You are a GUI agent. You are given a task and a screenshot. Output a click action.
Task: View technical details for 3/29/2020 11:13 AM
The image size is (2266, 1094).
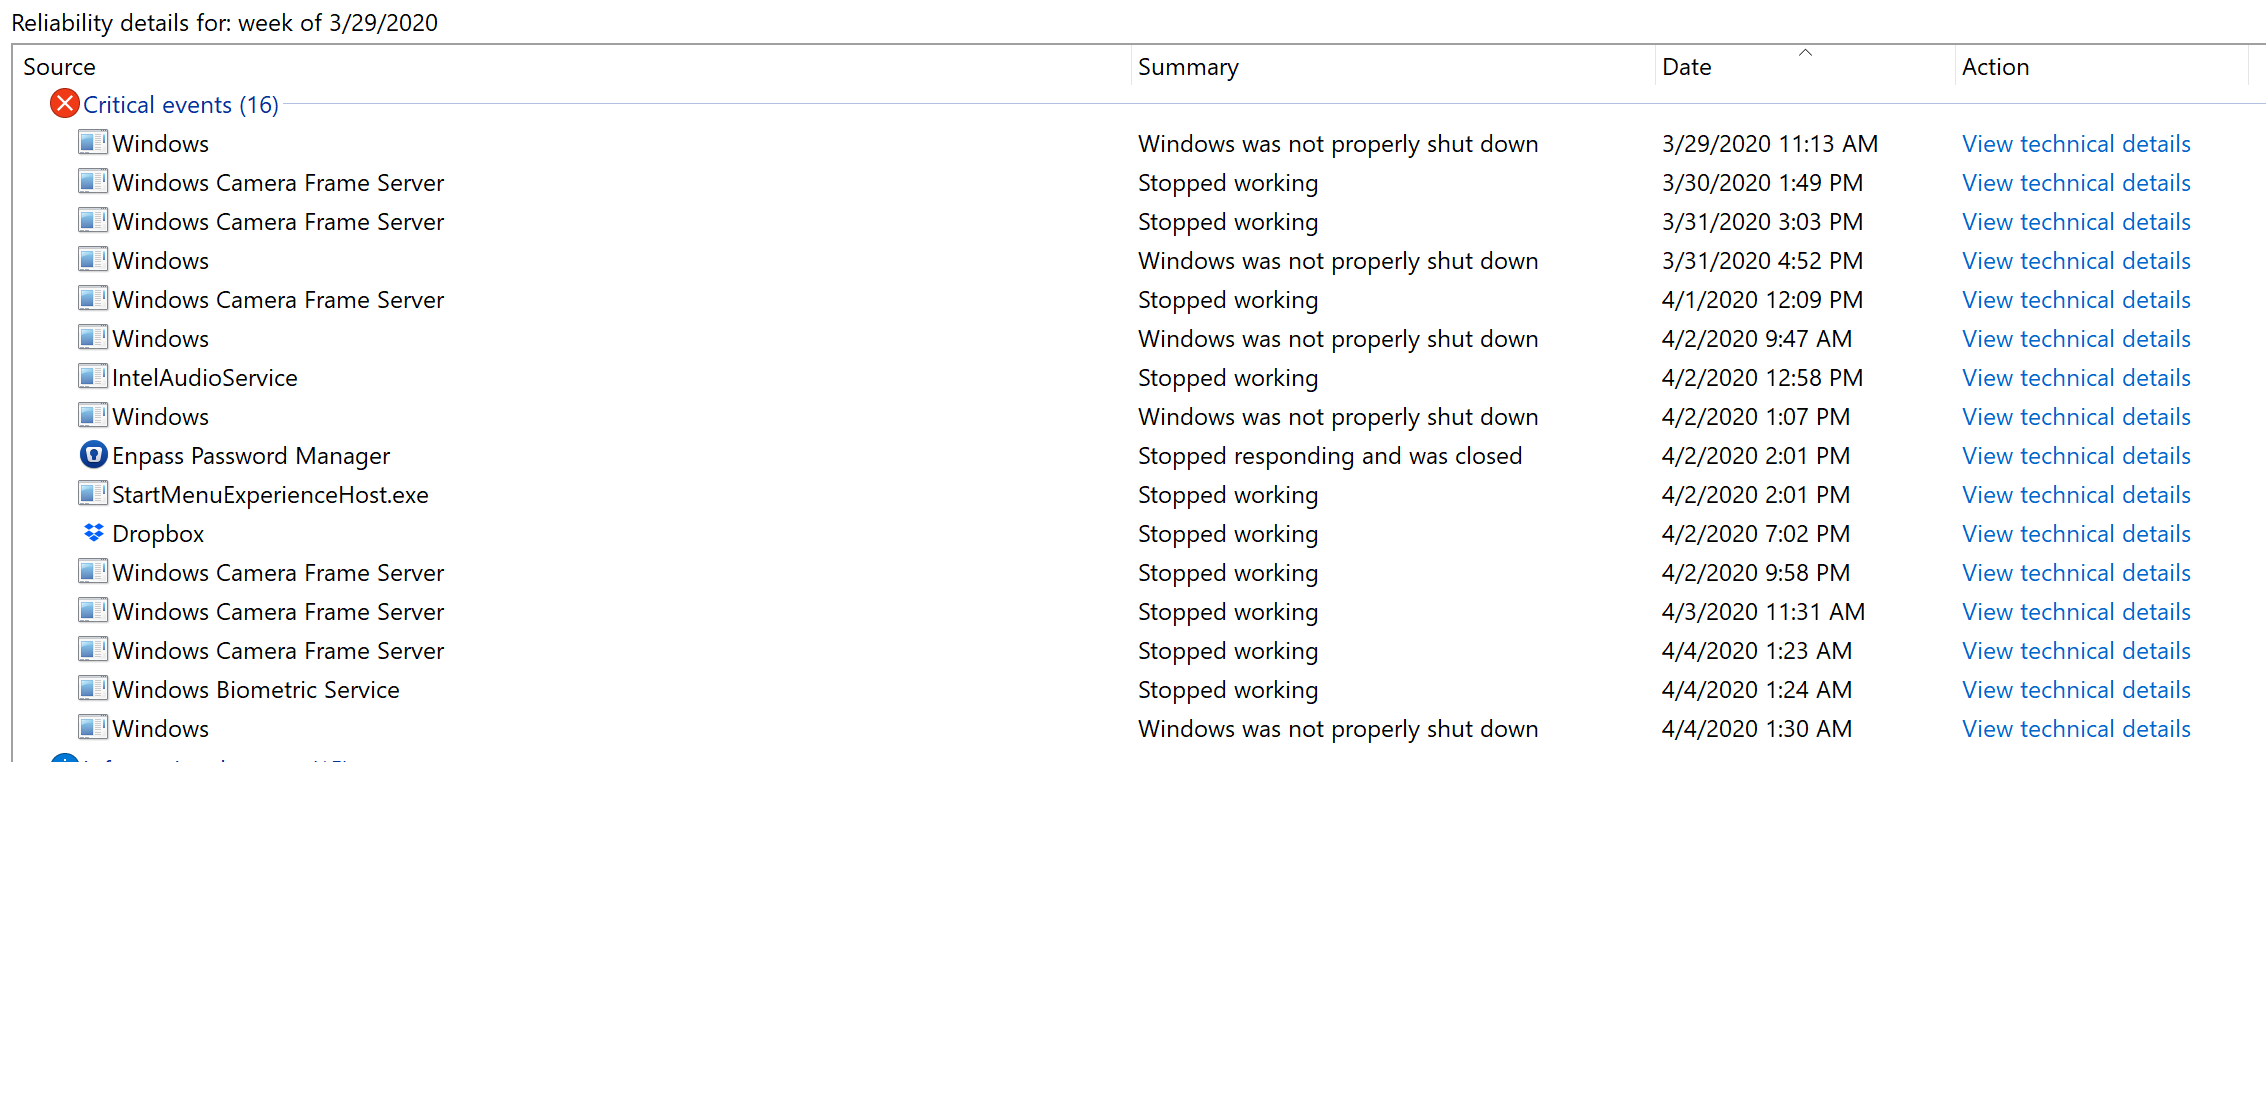point(2076,144)
